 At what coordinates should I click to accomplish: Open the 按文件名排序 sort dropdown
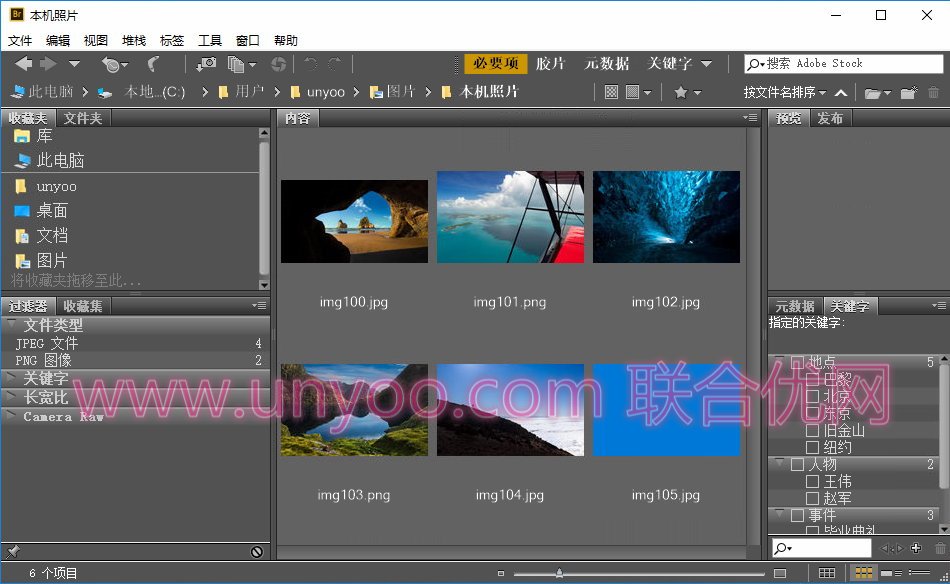(x=784, y=92)
